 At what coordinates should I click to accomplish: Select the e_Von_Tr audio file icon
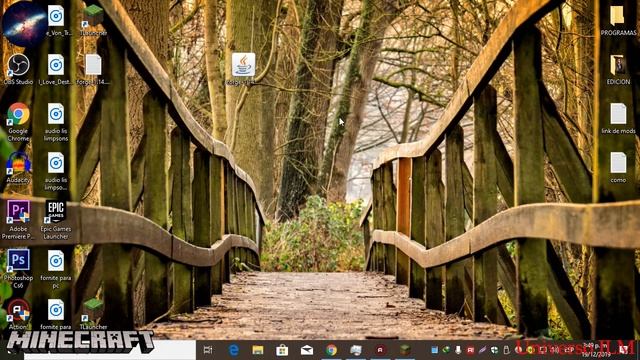[56, 20]
